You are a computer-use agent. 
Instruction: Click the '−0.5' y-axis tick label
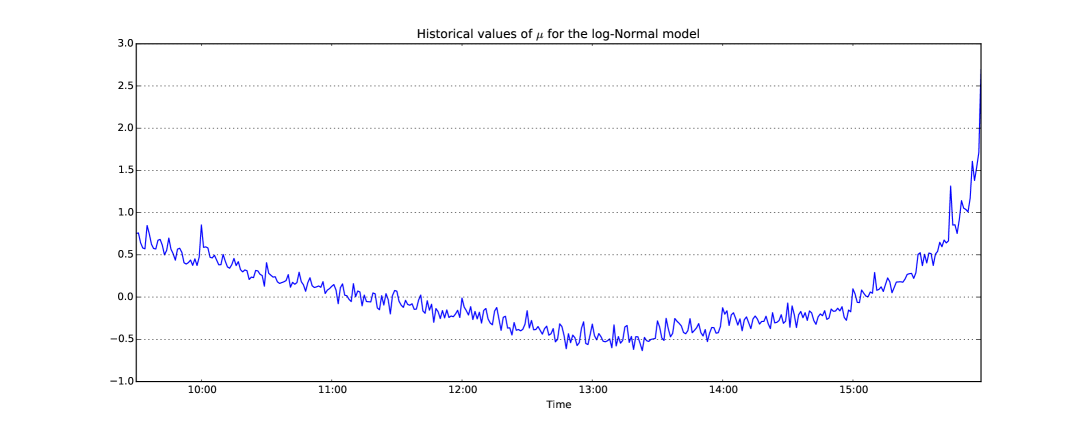[120, 340]
